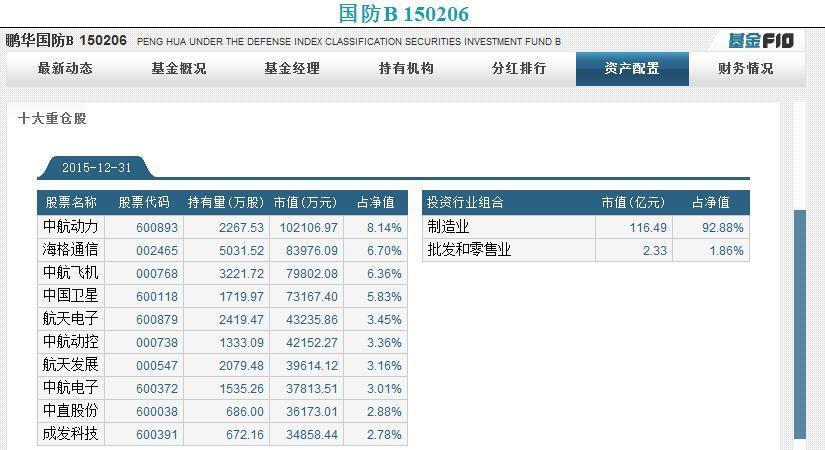Viewport: 825px width, 450px height.
Task: Select stock name 中航动力
Action: click(x=71, y=227)
